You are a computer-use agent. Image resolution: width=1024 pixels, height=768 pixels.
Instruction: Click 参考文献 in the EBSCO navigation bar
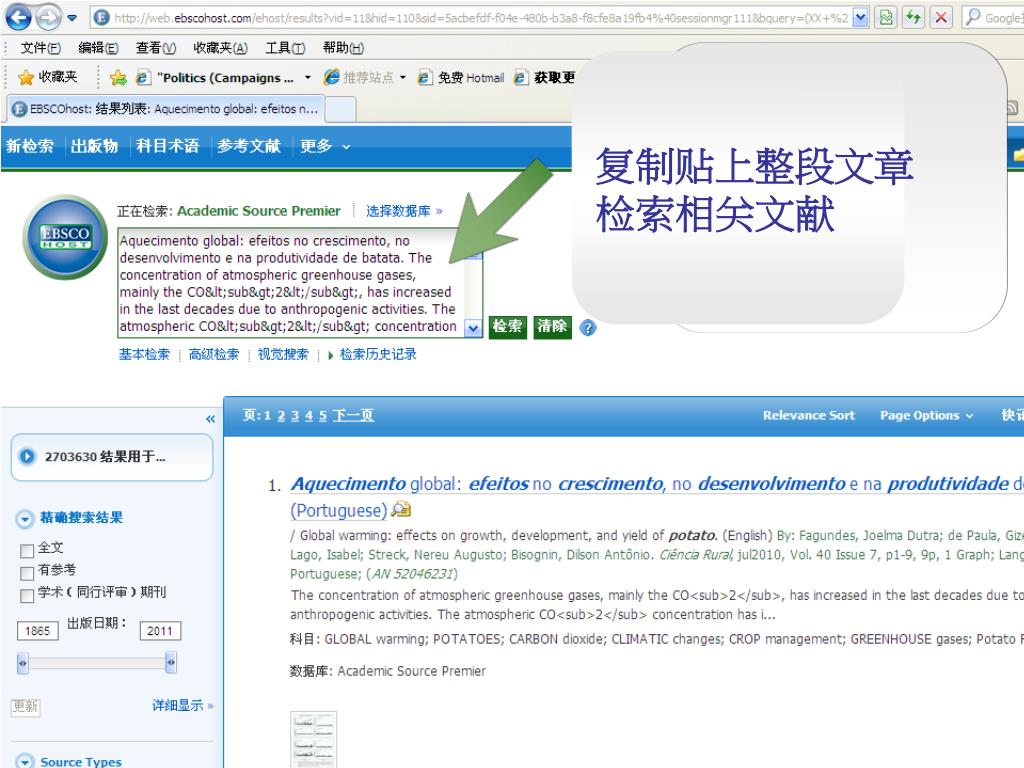[x=249, y=146]
